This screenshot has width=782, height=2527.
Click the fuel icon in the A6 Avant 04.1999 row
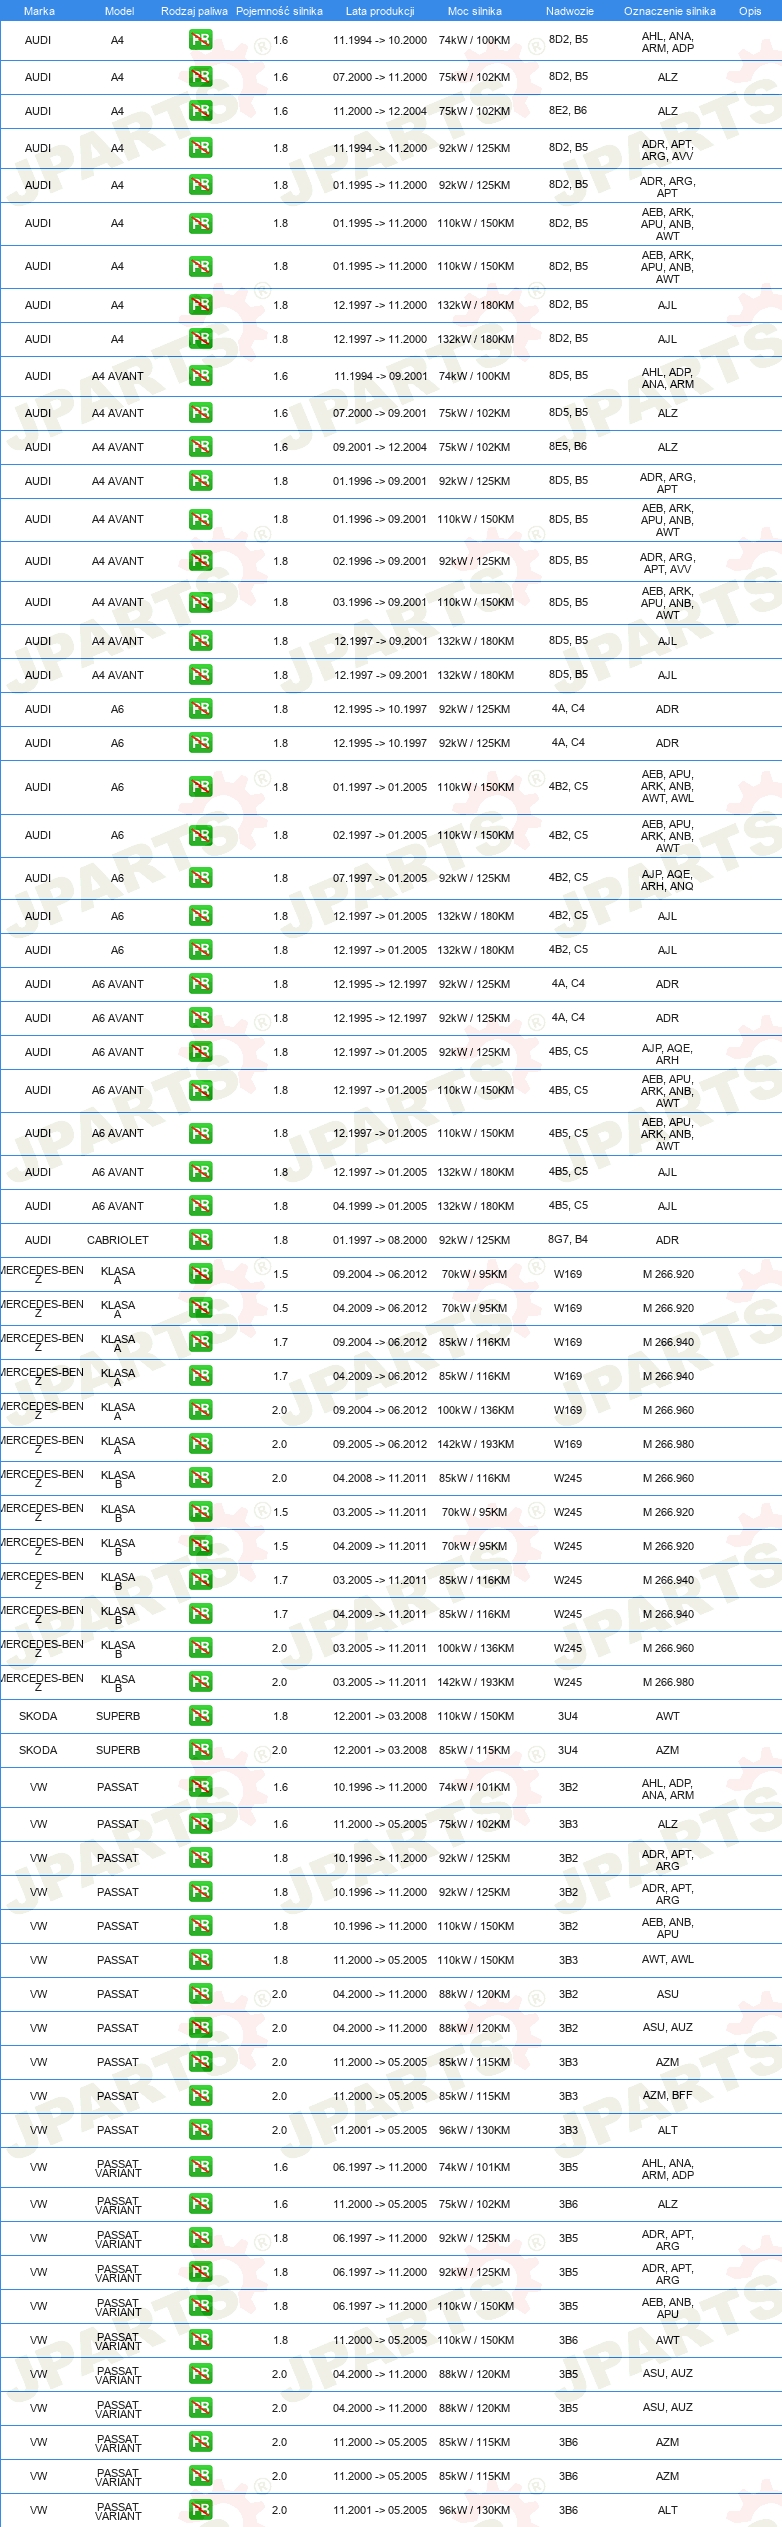pyautogui.click(x=200, y=1206)
